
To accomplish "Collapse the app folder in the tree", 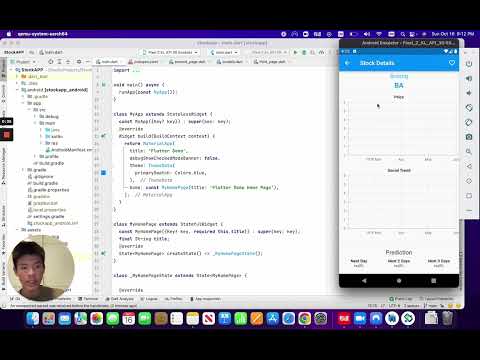I will [23, 103].
